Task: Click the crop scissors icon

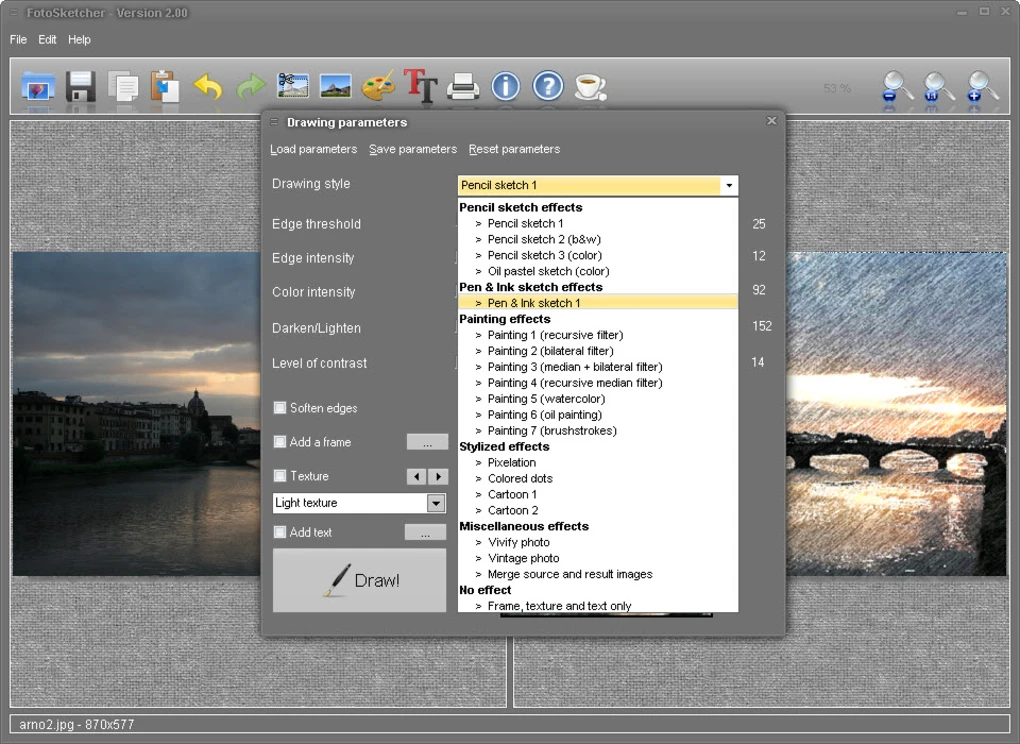Action: pyautogui.click(x=293, y=86)
